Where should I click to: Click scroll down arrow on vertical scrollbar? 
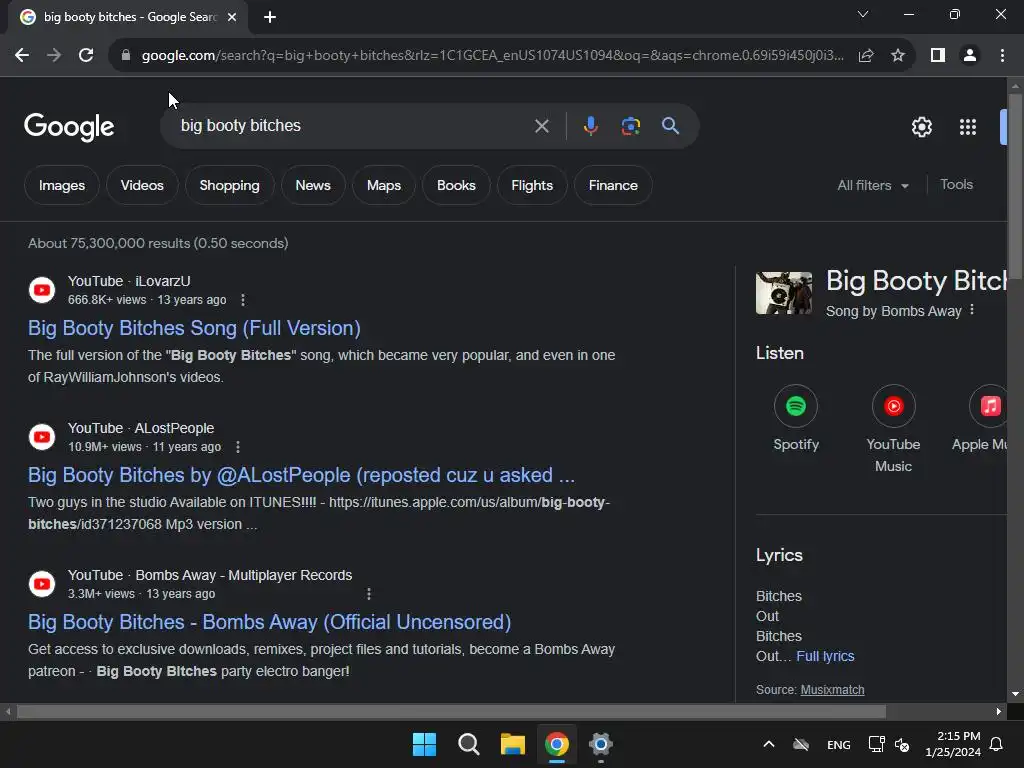tap(1015, 694)
